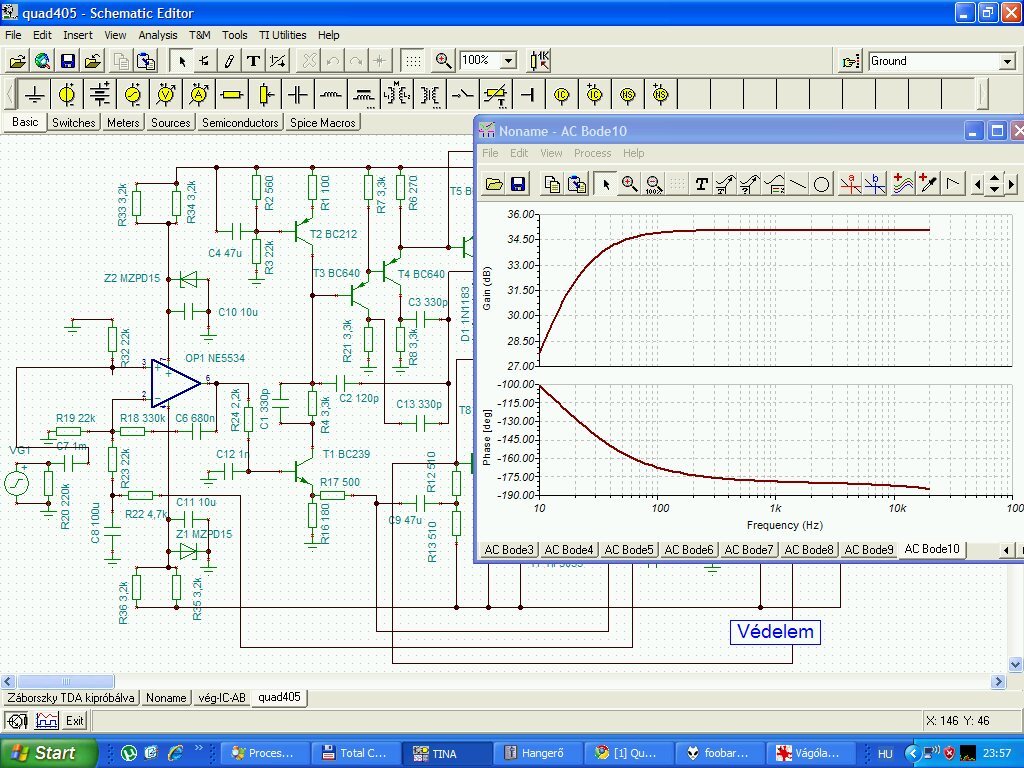Toggle the grid display icon

point(413,61)
